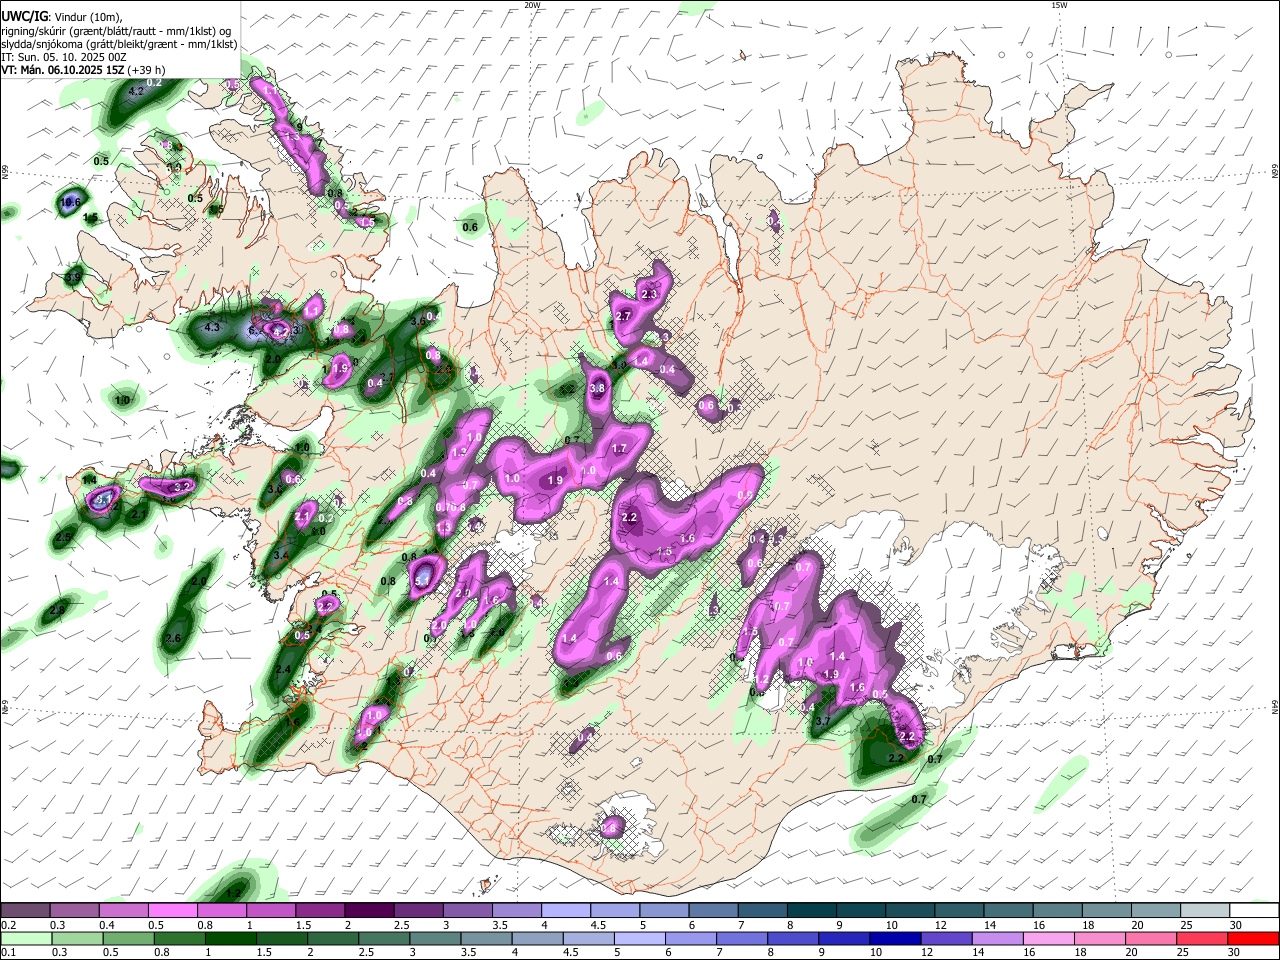Pick 0.2 swatch in snow legend row
This screenshot has width=1280, height=960.
(x=25, y=910)
